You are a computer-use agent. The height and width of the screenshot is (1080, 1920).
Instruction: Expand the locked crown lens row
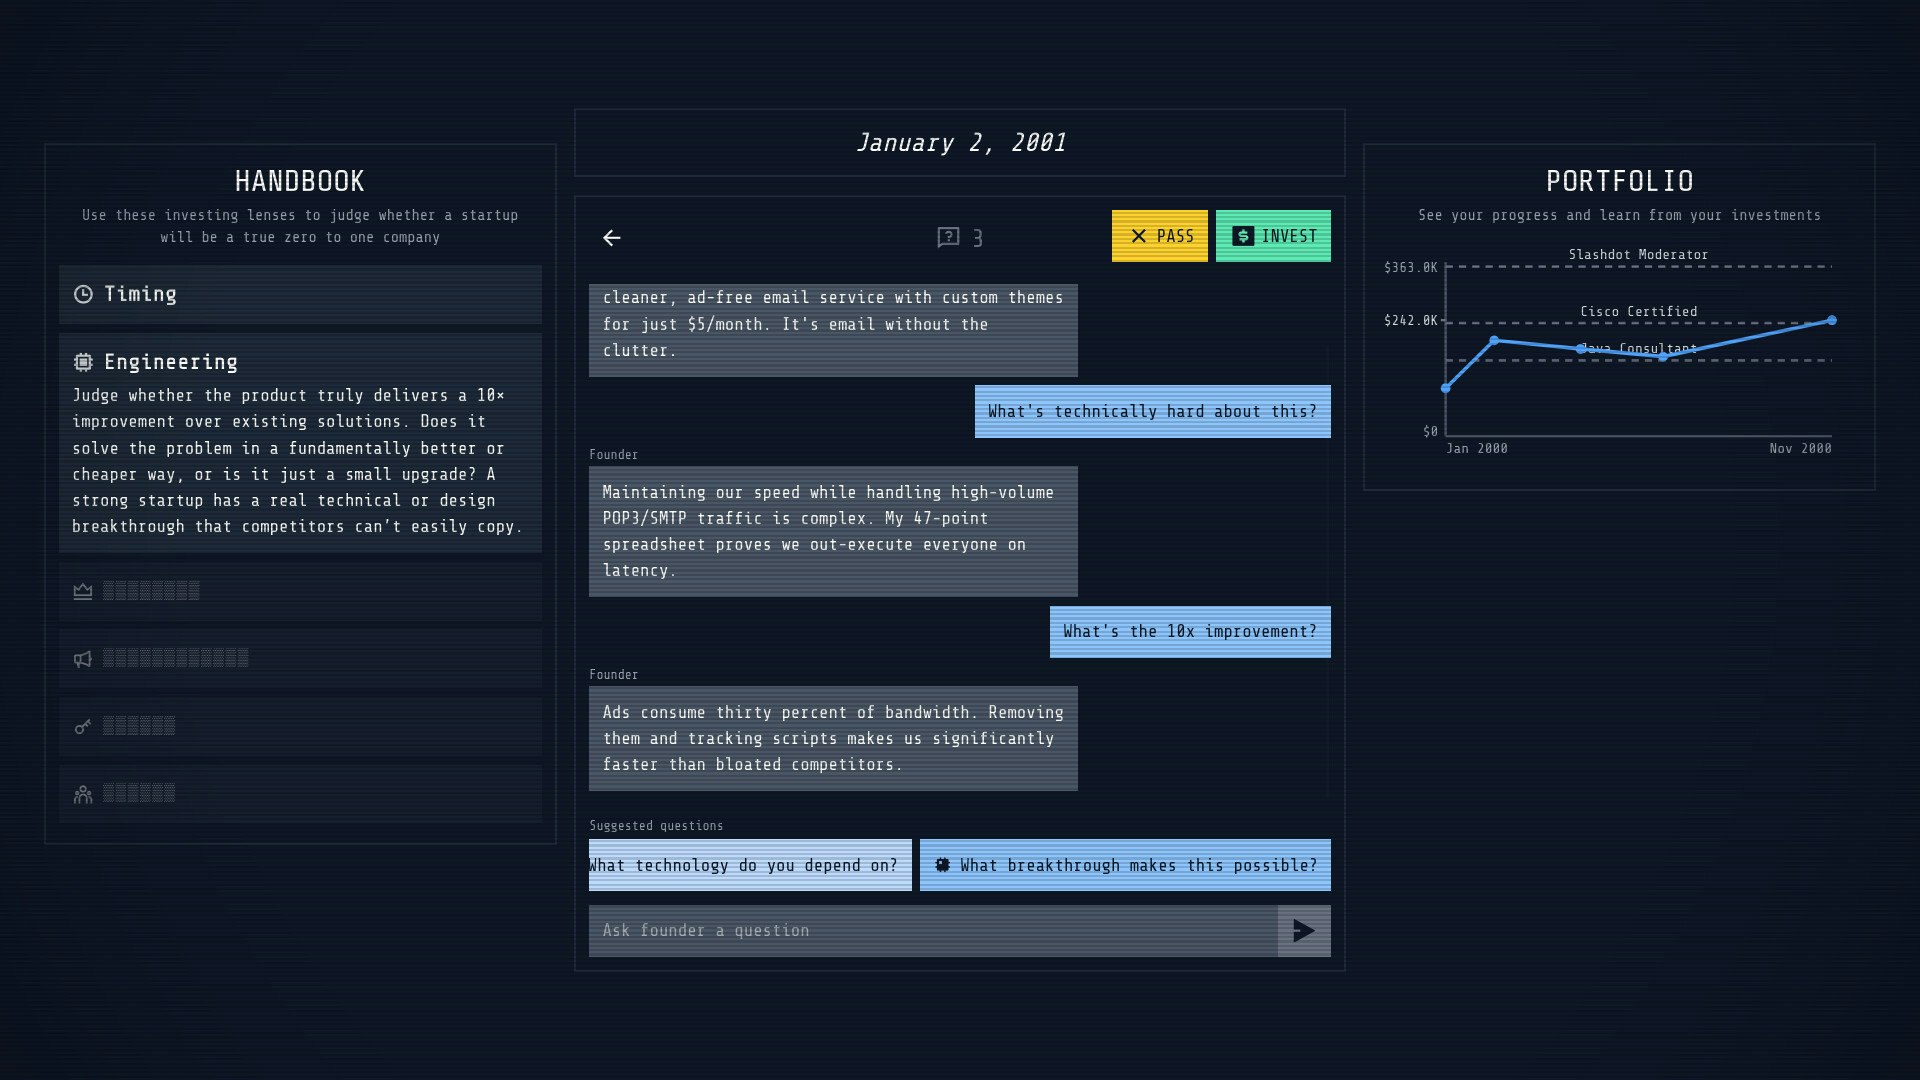299,591
